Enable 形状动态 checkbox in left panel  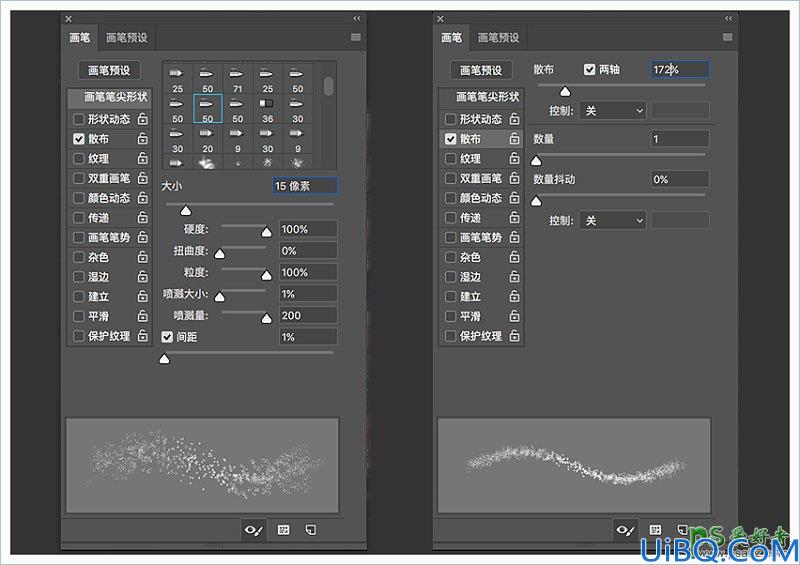[x=79, y=119]
